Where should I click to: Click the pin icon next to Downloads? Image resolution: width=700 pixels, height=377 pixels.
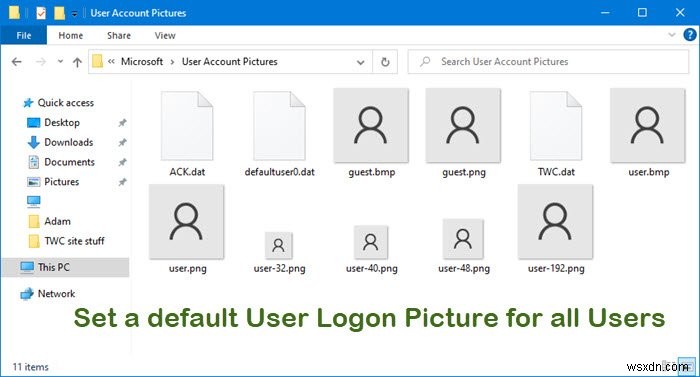coord(122,142)
